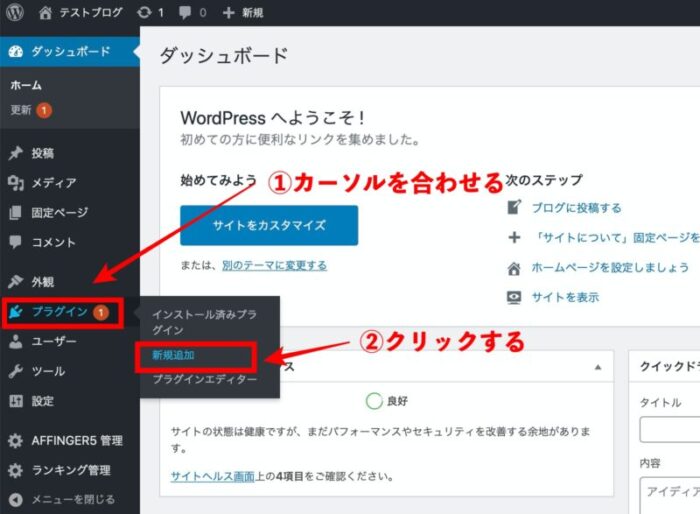This screenshot has height=514, width=700.
Task: Open the ダッシュボード menu item
Action: click(x=70, y=51)
